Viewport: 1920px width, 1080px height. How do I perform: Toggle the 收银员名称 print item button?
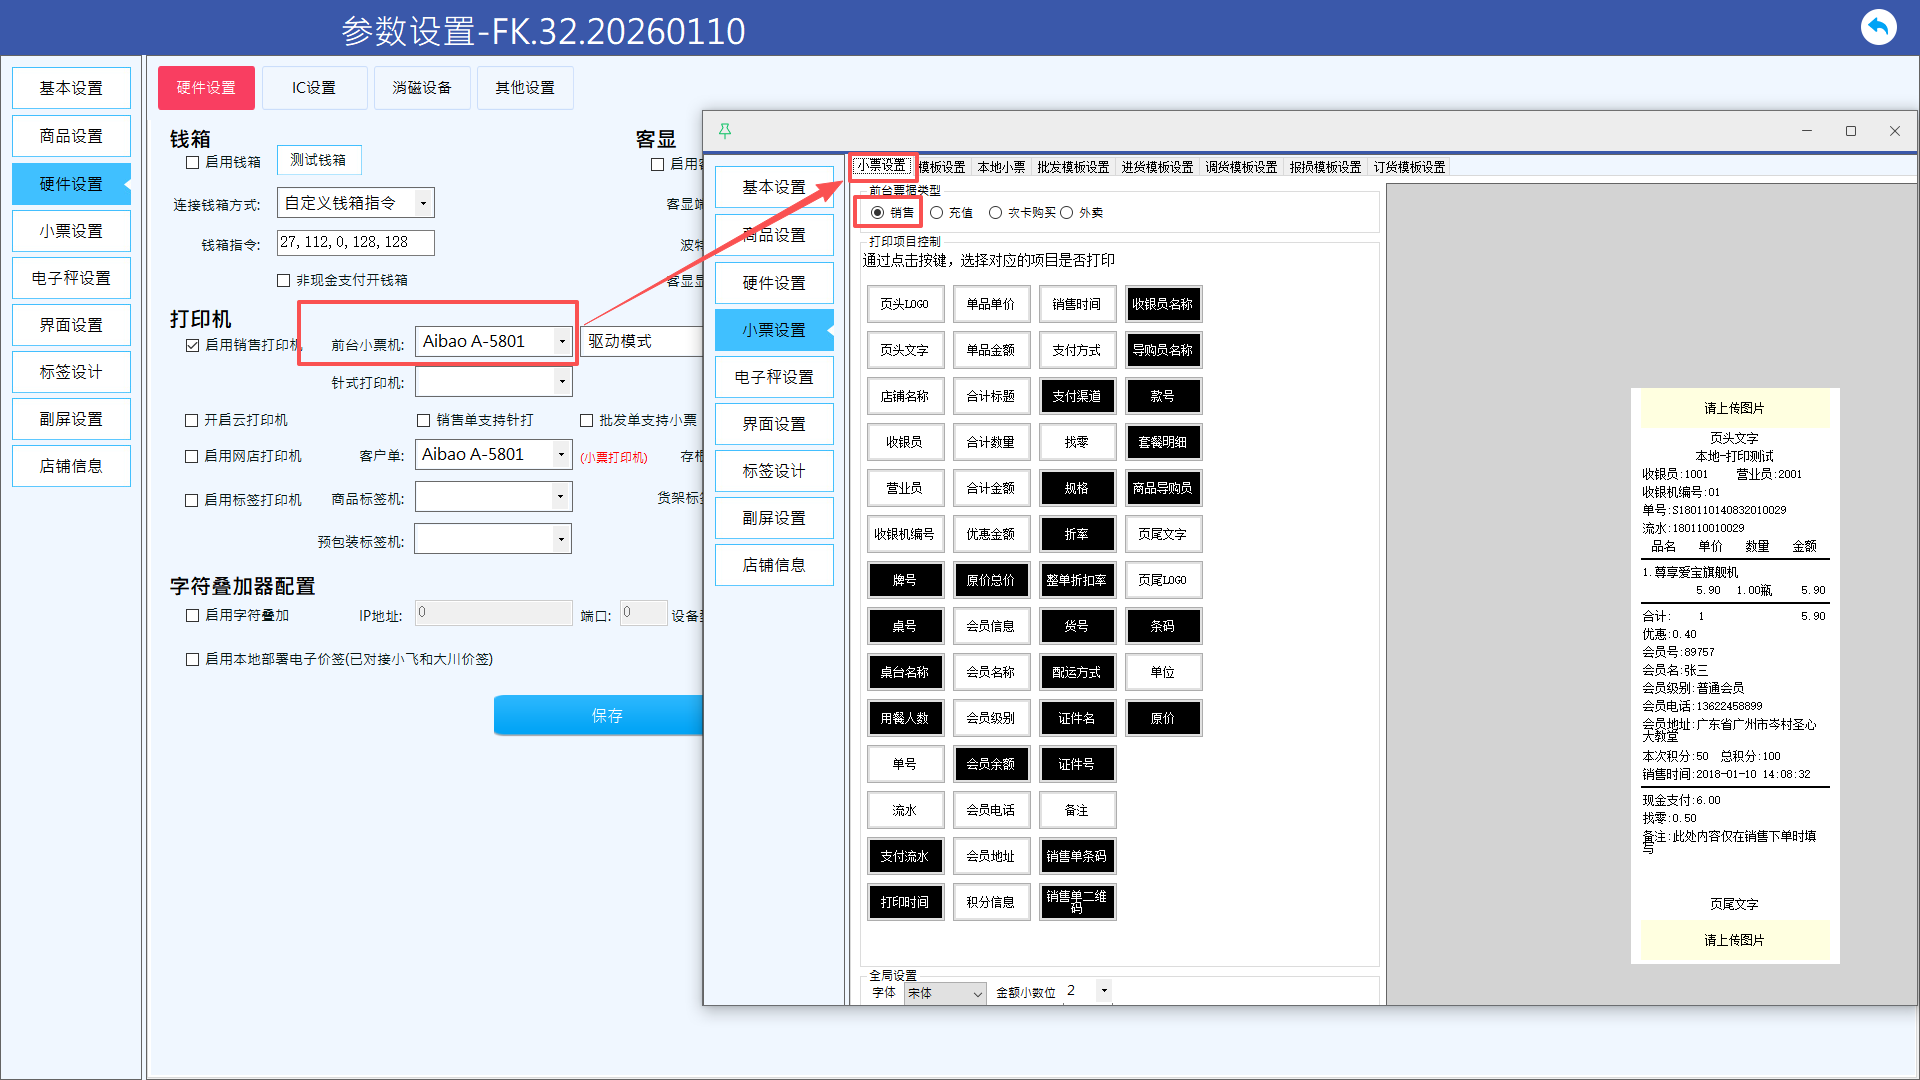click(1162, 304)
